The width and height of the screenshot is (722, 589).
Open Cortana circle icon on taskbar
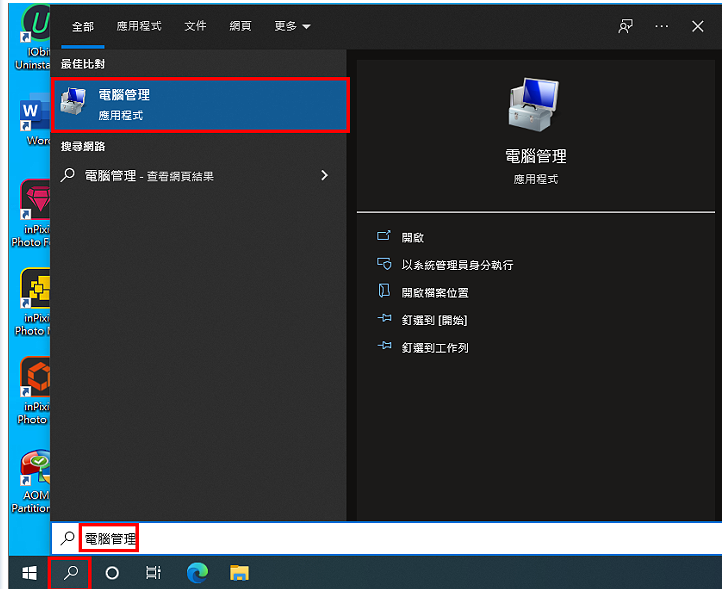point(112,573)
